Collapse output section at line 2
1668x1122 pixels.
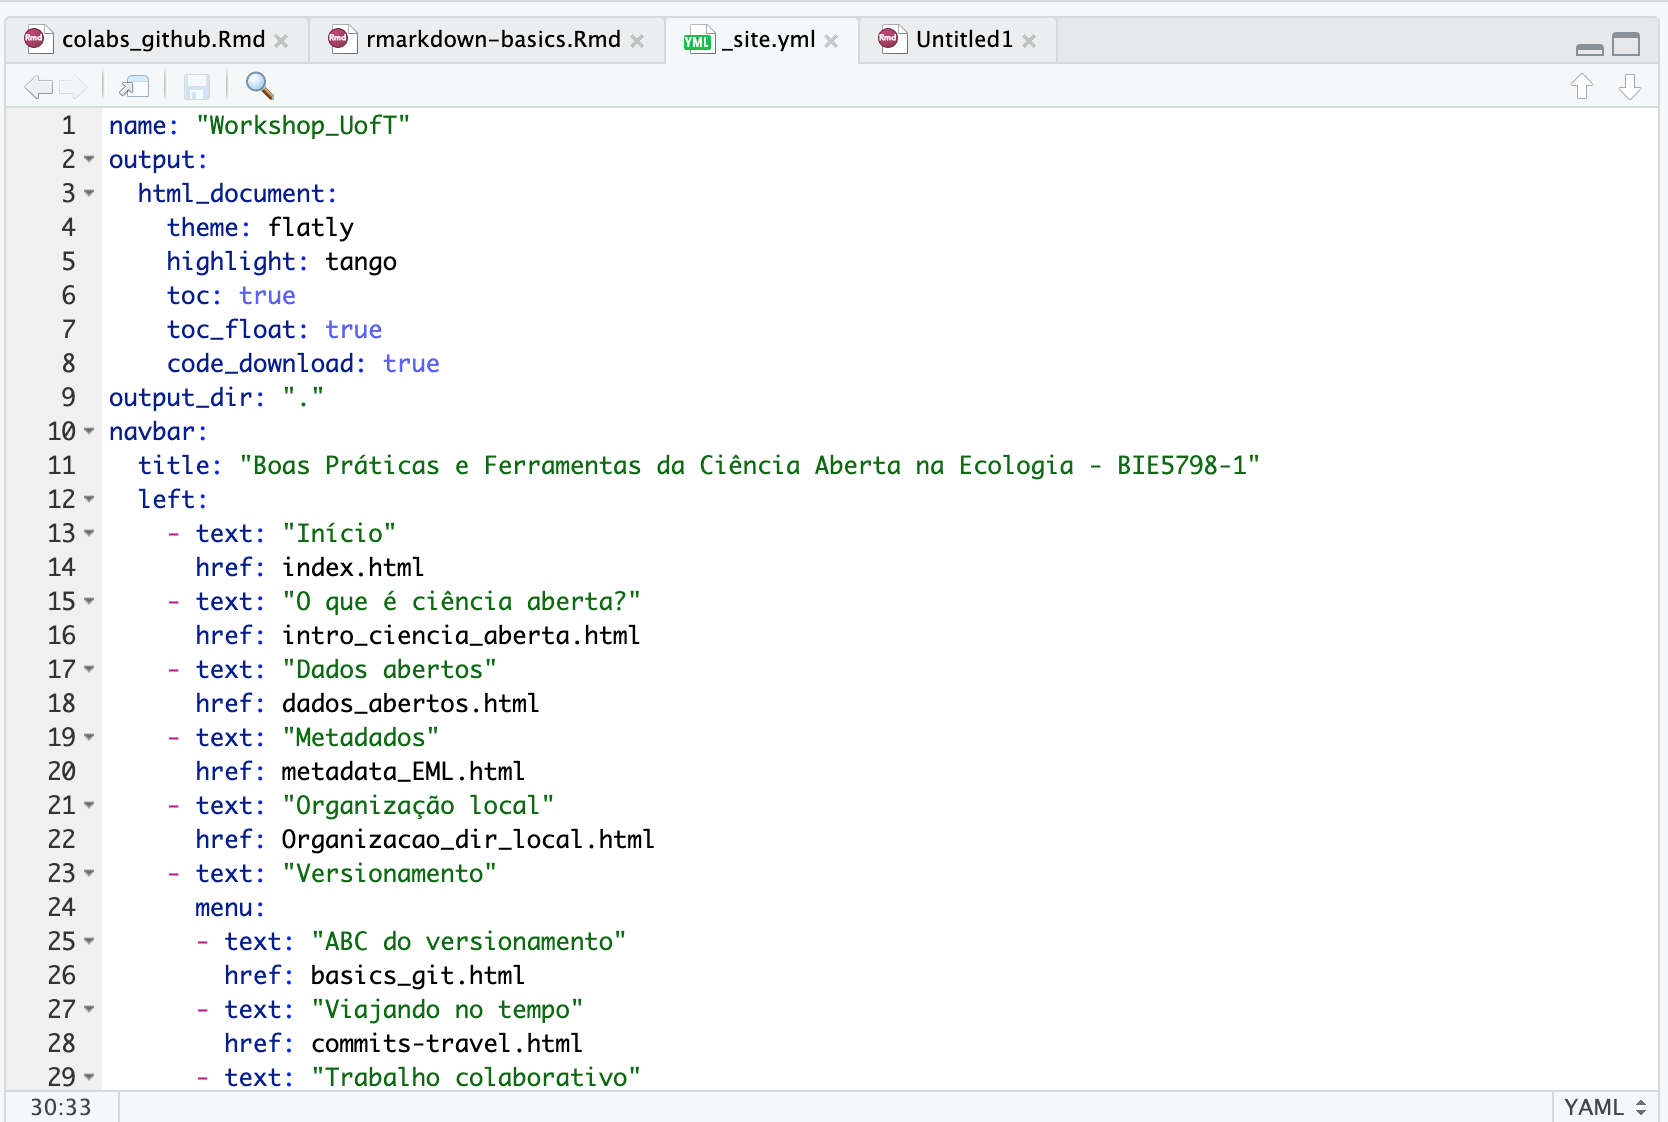click(89, 160)
